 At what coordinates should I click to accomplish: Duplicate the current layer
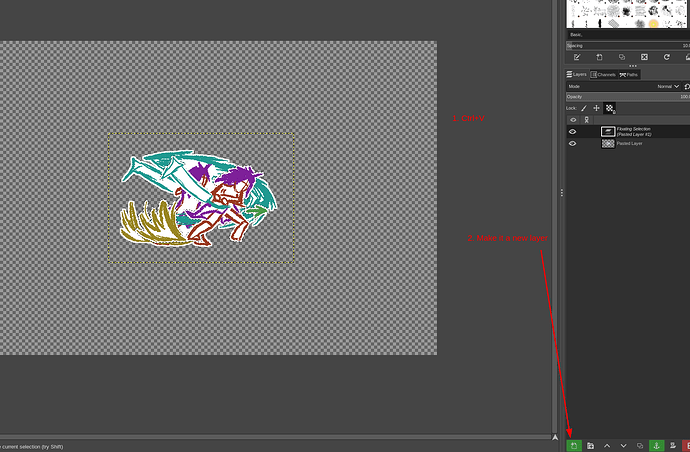pos(640,446)
